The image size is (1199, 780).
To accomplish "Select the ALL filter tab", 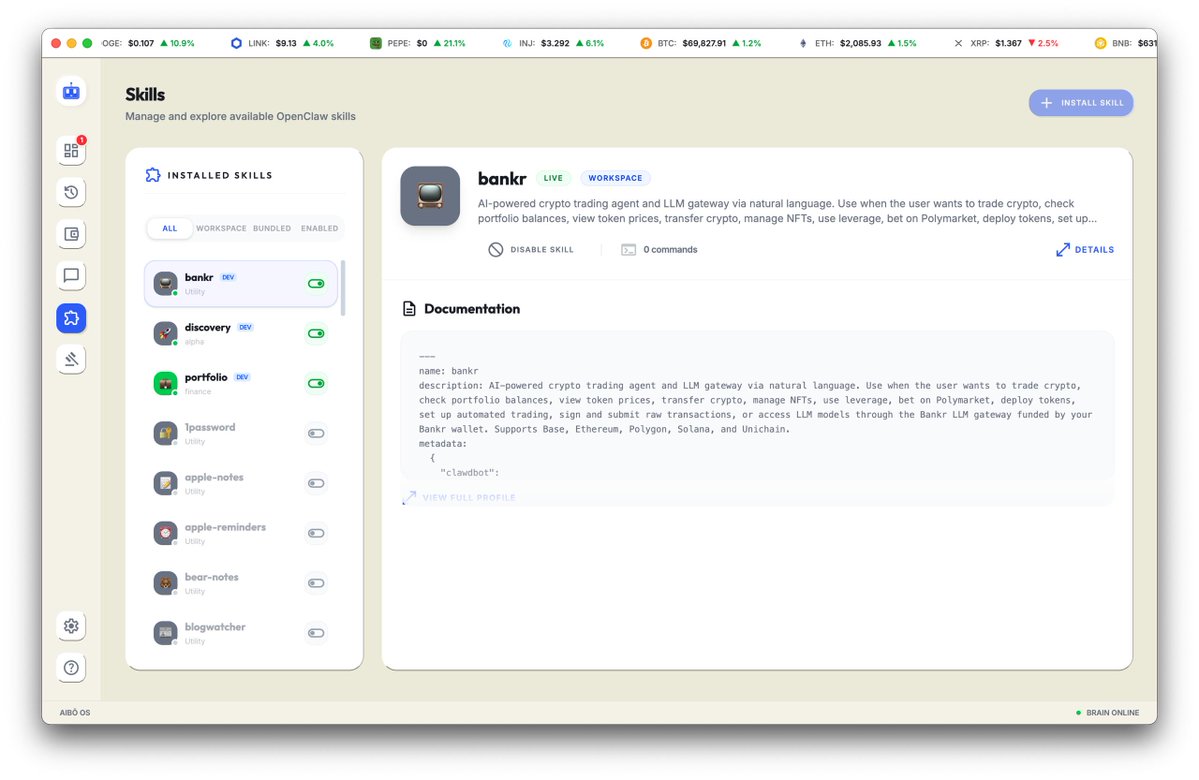I will [x=170, y=229].
